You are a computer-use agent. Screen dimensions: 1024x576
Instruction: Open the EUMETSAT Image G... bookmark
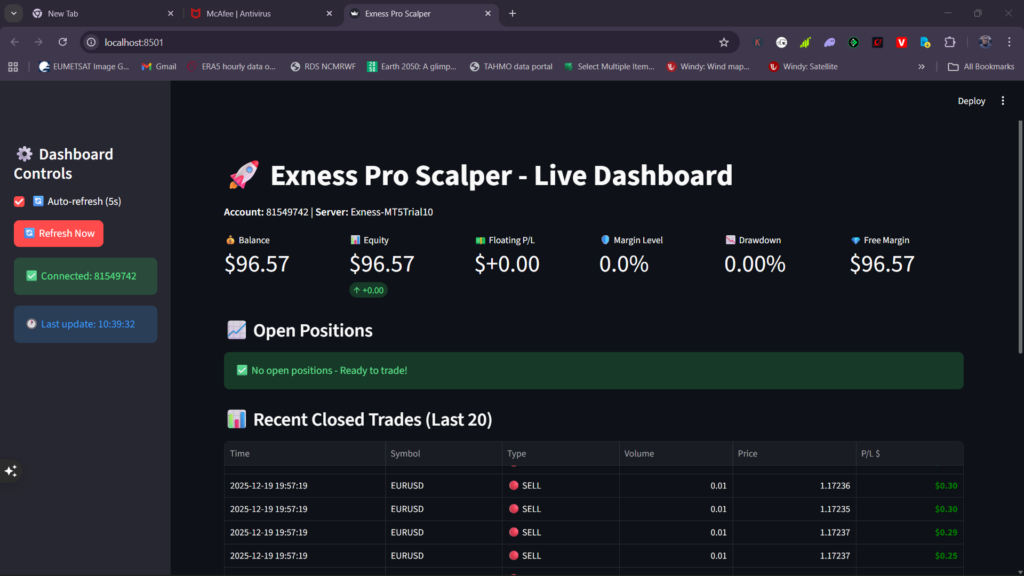tap(84, 67)
